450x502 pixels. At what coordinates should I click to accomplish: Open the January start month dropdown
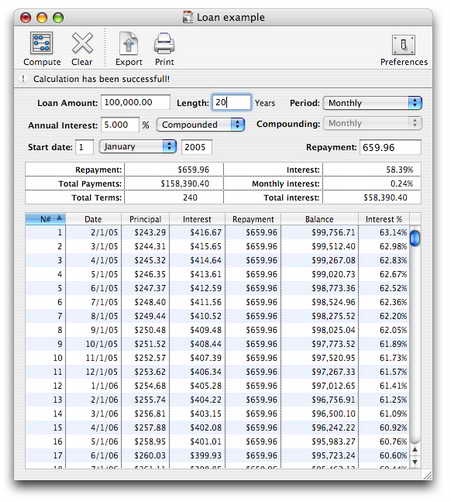click(x=138, y=147)
